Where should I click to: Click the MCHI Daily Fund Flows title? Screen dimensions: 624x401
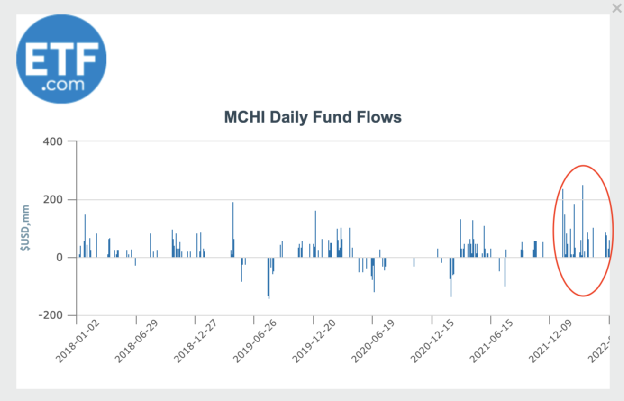coord(312,118)
